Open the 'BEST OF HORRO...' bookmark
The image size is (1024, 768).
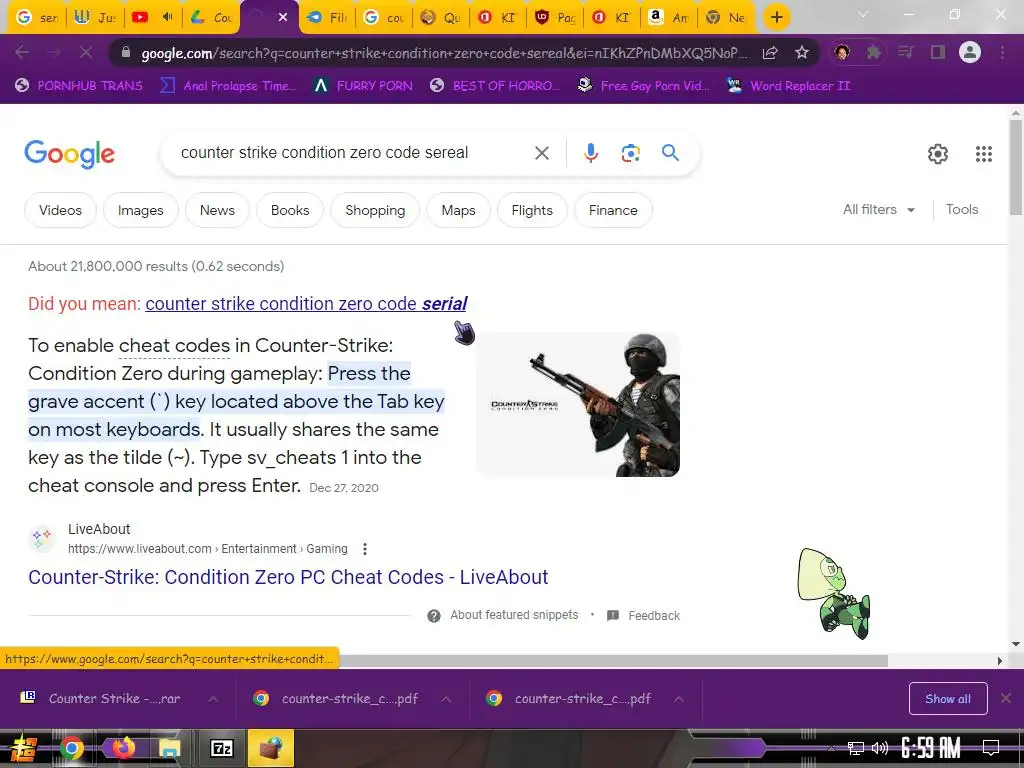[x=496, y=86]
